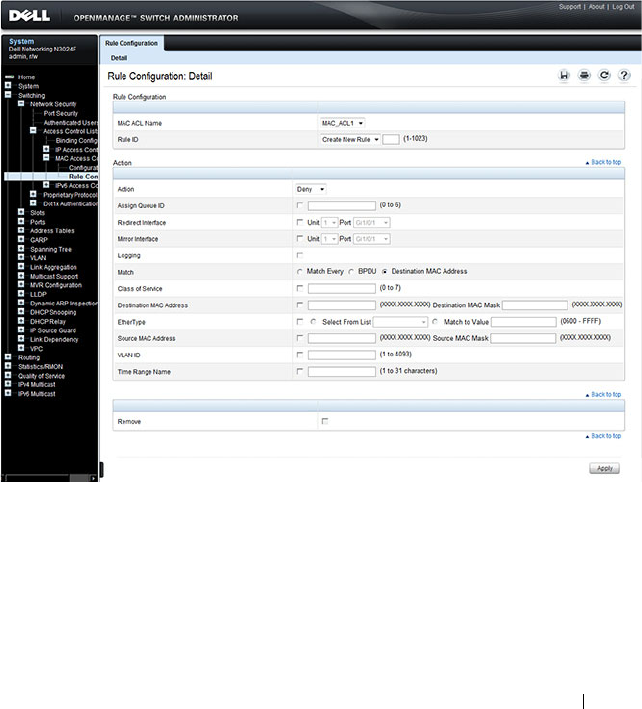Screen dimensions: 642x709
Task: Toggle the Logging checkbox
Action: tap(299, 255)
